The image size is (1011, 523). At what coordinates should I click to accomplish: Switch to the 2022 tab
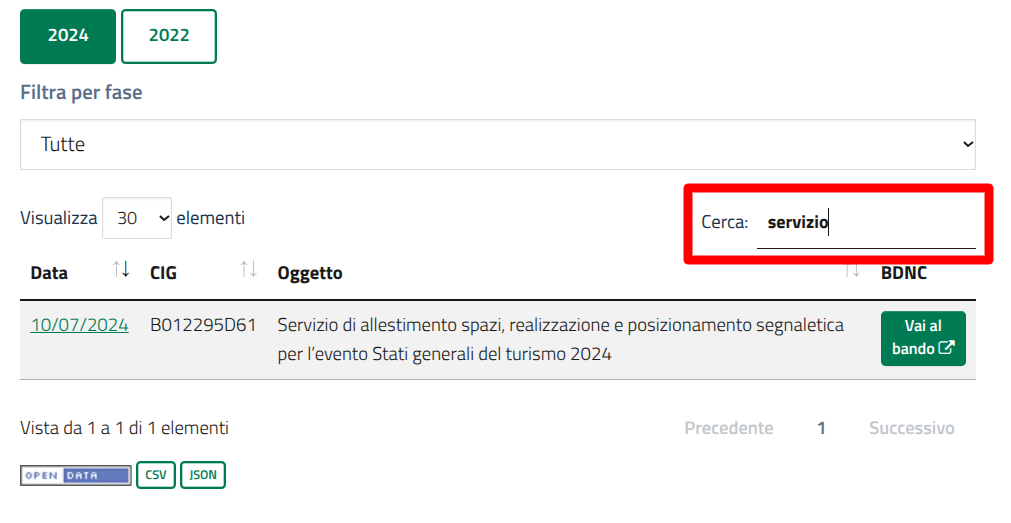tap(169, 36)
